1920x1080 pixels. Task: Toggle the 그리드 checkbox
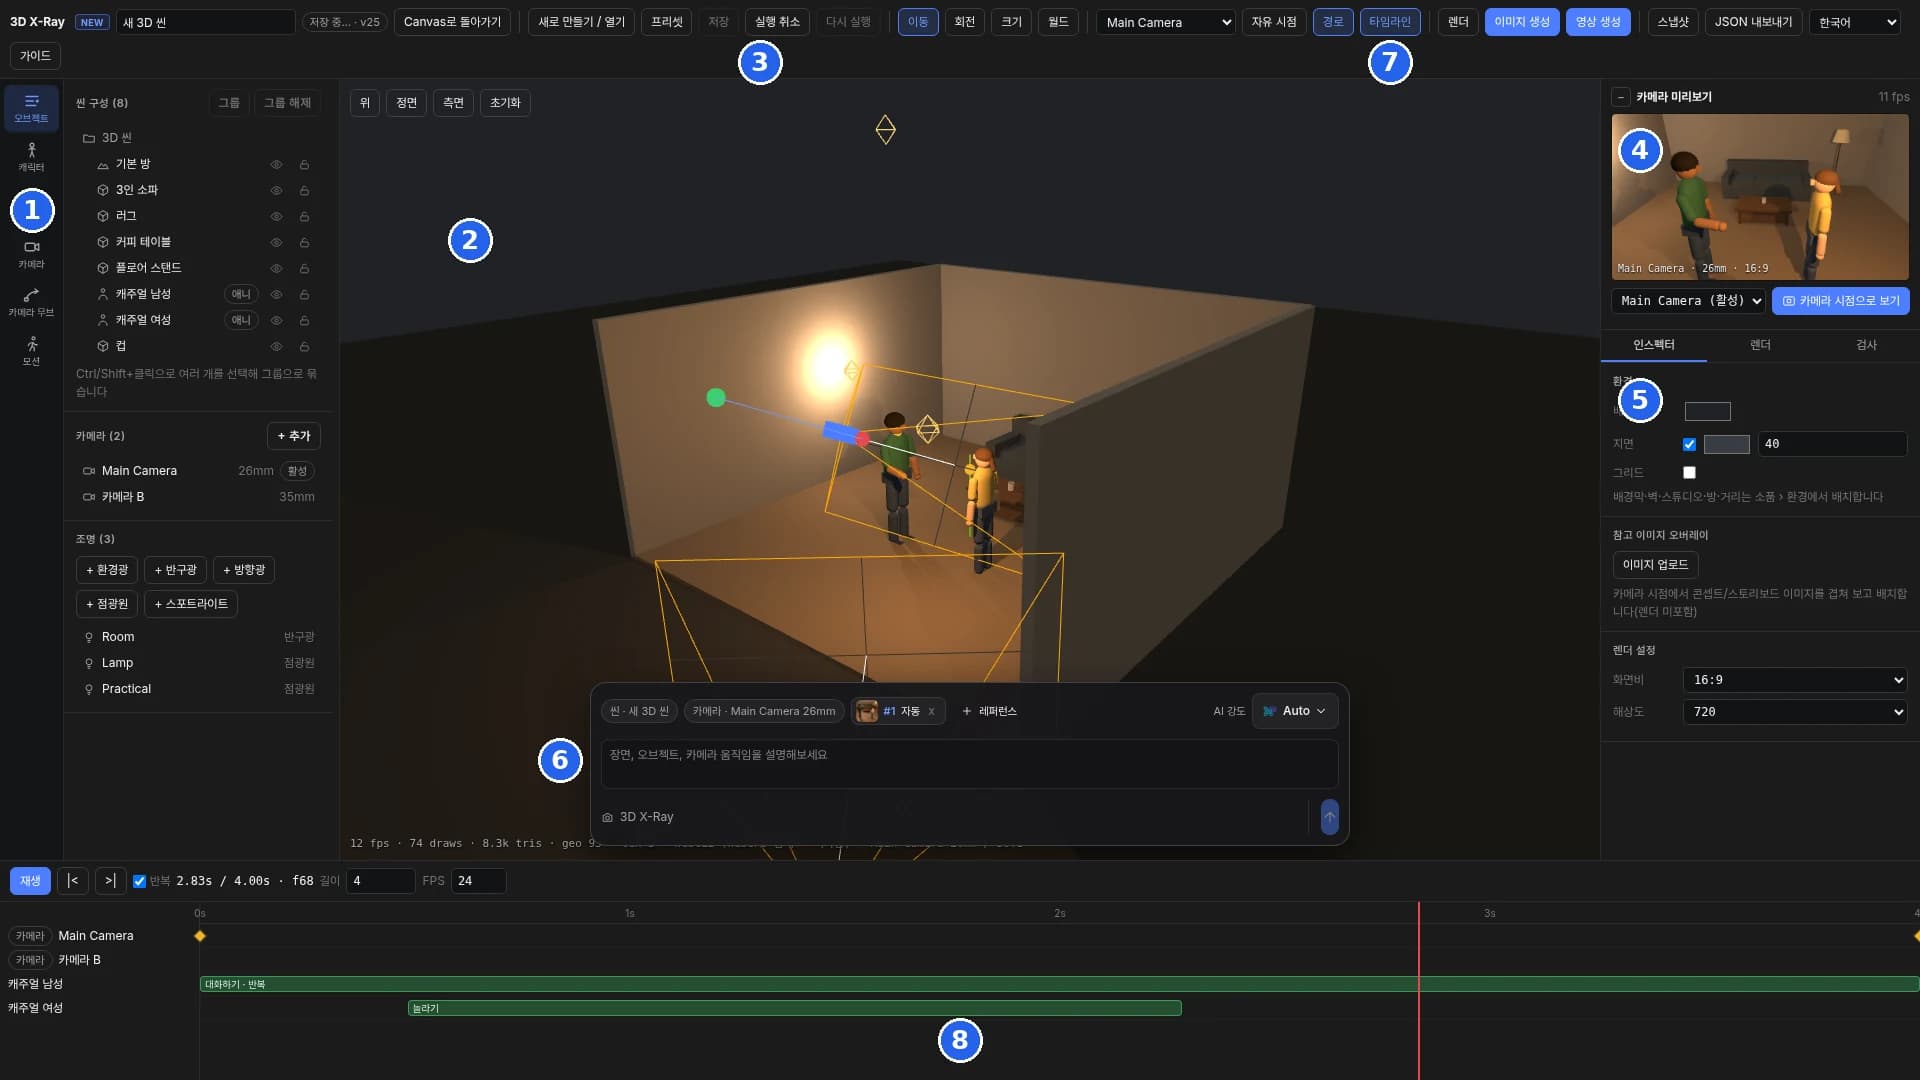(1689, 472)
